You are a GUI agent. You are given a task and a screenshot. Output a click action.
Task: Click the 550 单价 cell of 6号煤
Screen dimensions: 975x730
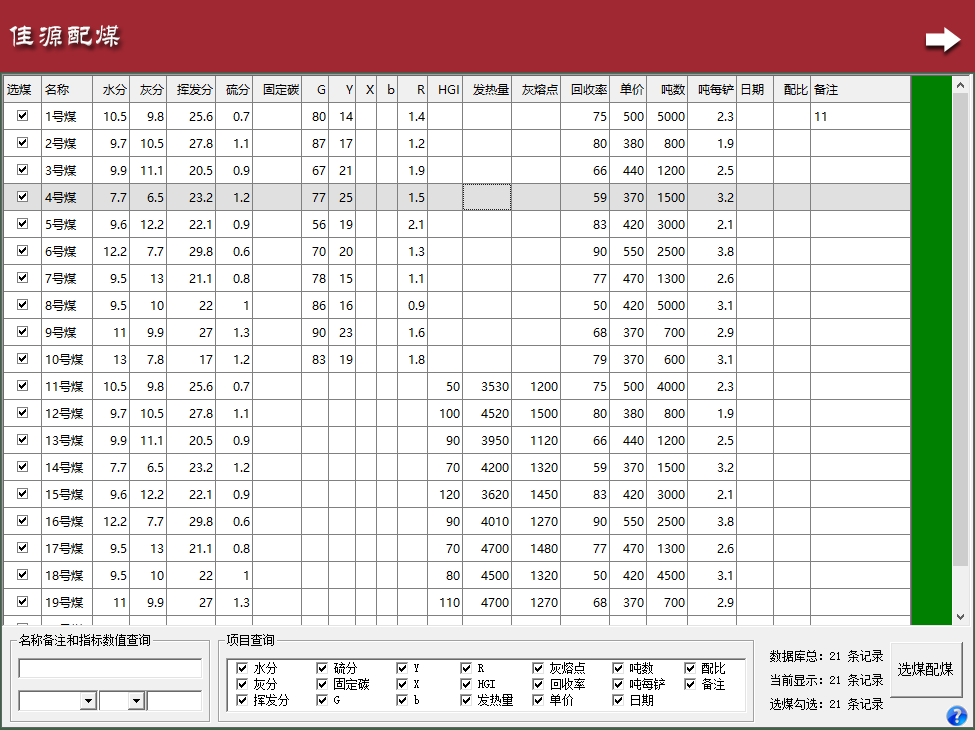(628, 251)
